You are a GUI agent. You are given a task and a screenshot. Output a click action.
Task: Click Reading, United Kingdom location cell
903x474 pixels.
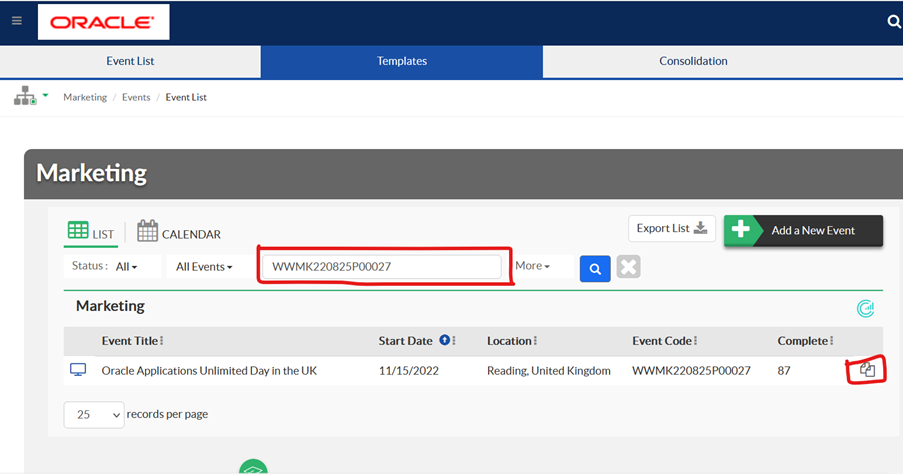(549, 371)
